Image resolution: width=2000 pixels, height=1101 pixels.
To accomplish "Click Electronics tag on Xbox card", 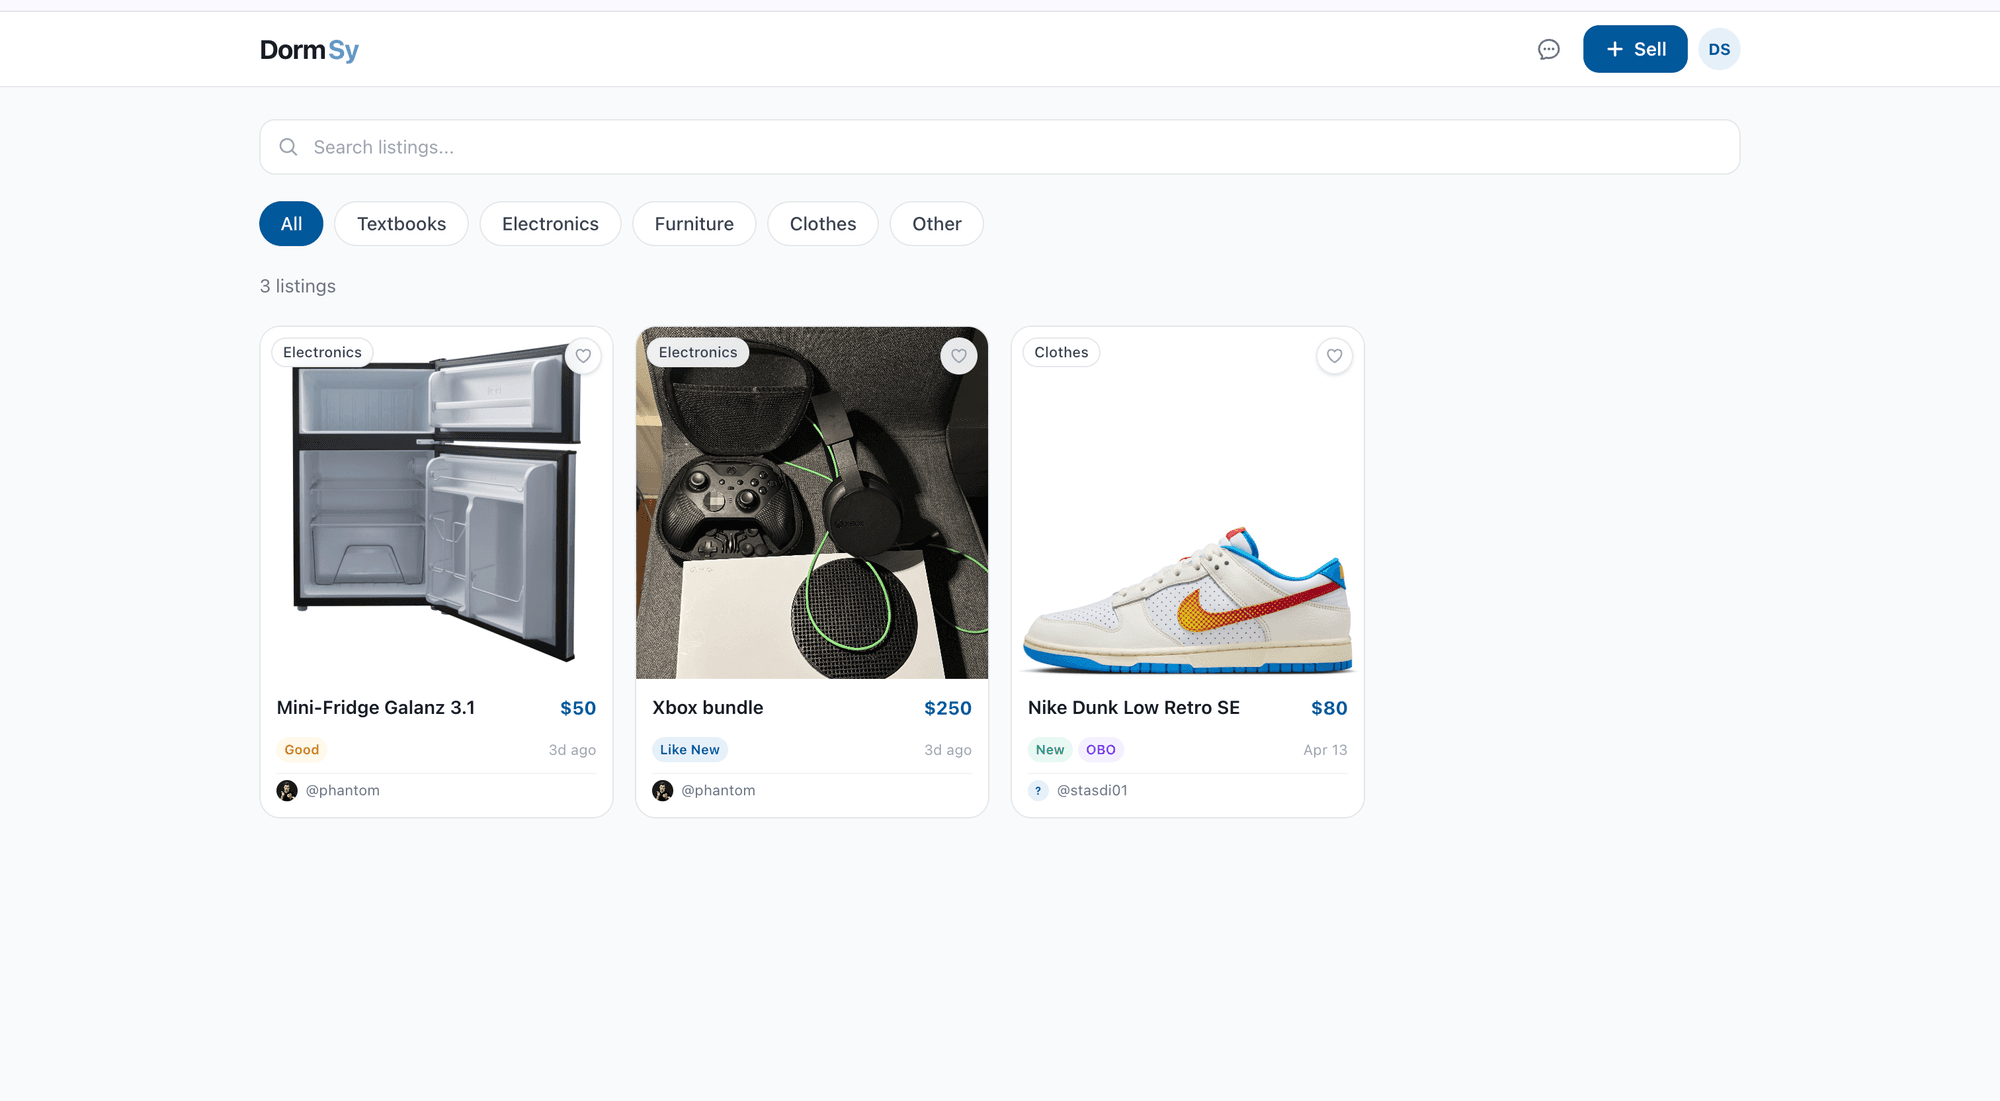I will (698, 353).
